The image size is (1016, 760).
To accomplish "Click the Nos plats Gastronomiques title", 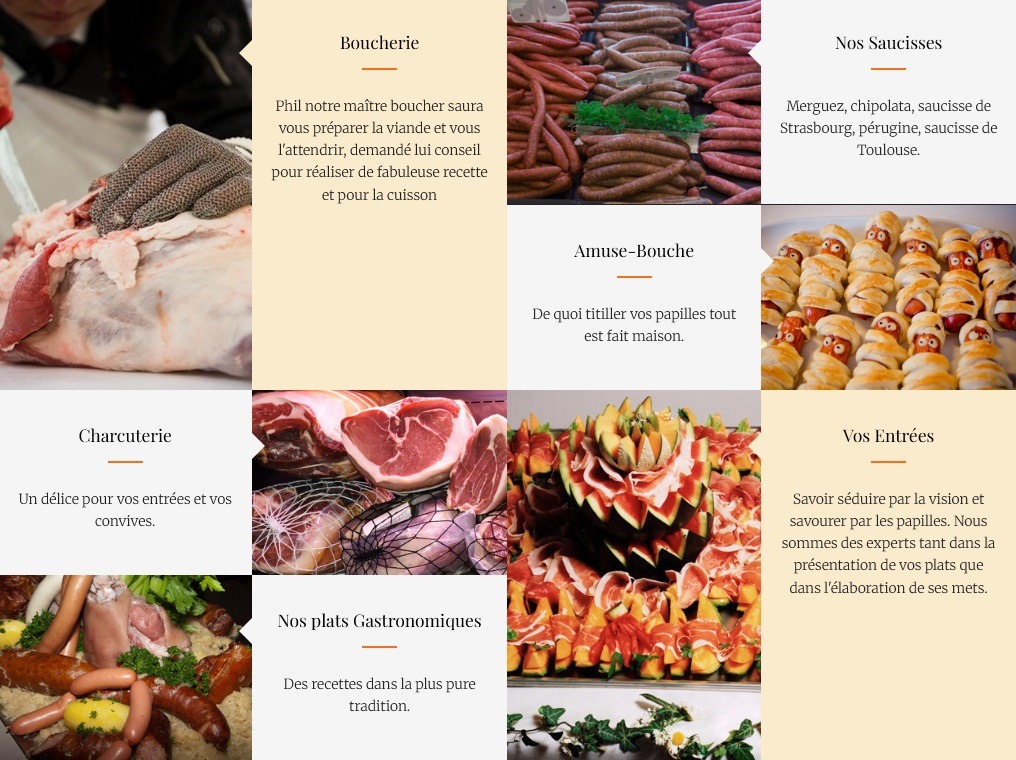I will 379,621.
